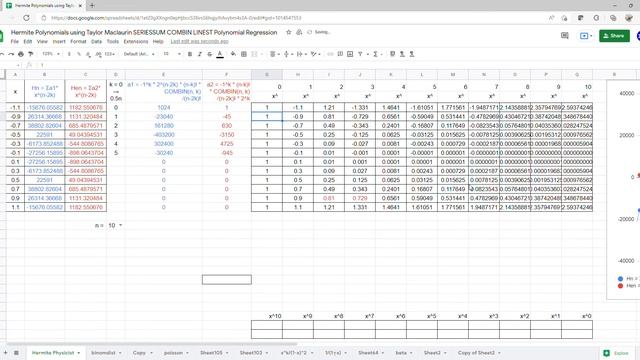This screenshot has height=360, width=640.
Task: Open the Present meeting button
Action: coord(586,36)
